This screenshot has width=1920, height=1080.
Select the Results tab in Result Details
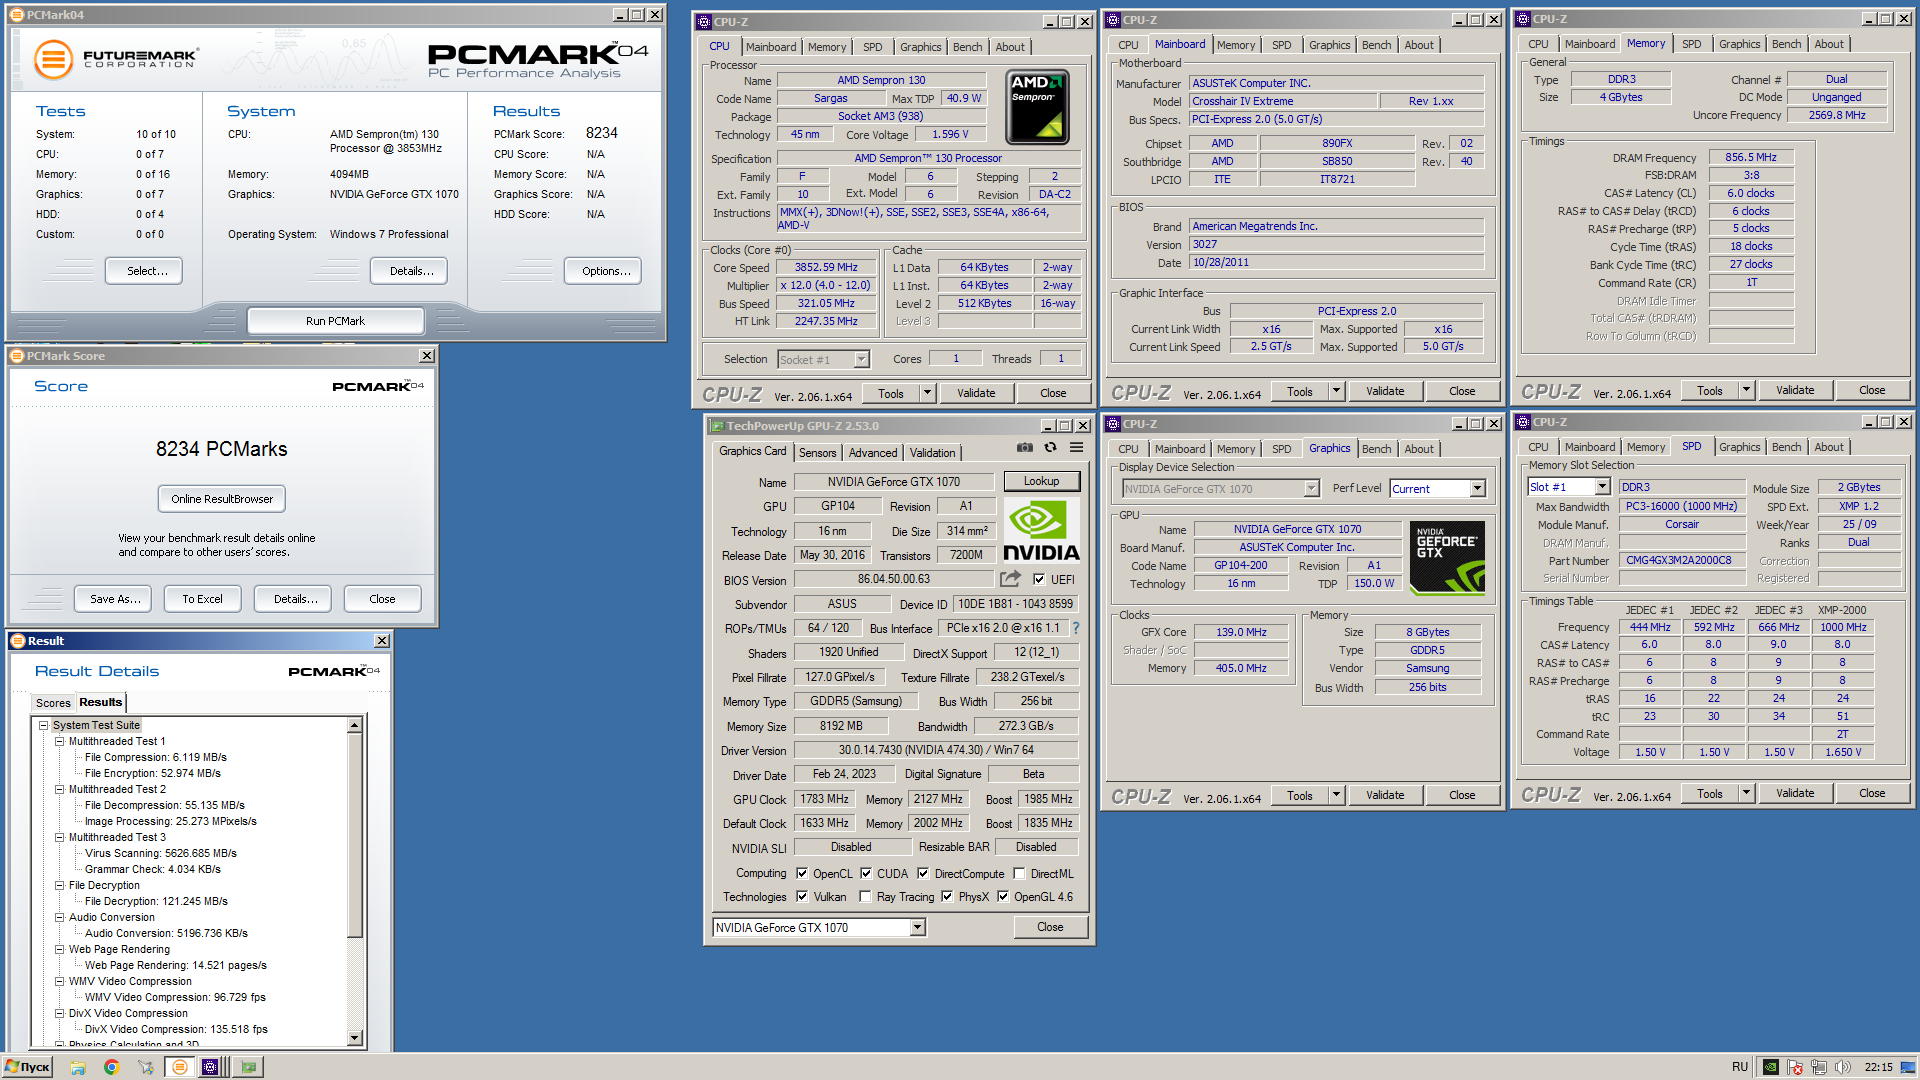pos(100,702)
